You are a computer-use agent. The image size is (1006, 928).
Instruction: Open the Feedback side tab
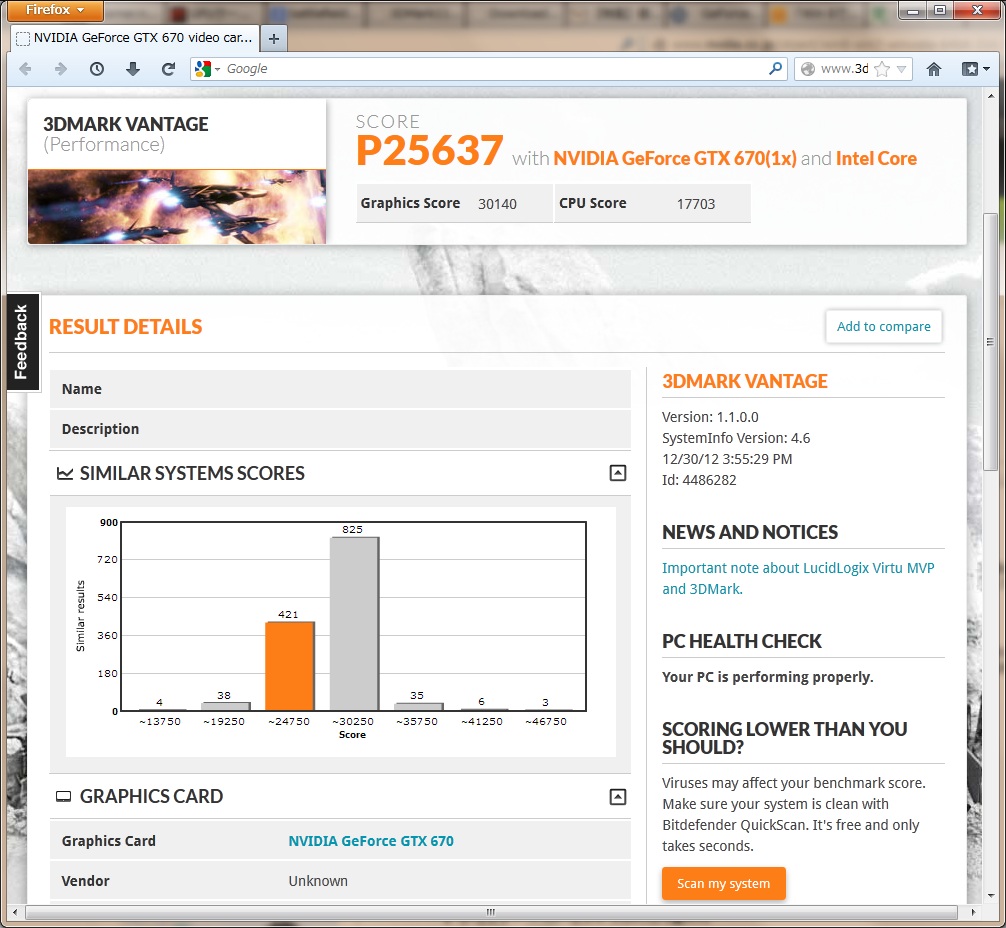22,341
